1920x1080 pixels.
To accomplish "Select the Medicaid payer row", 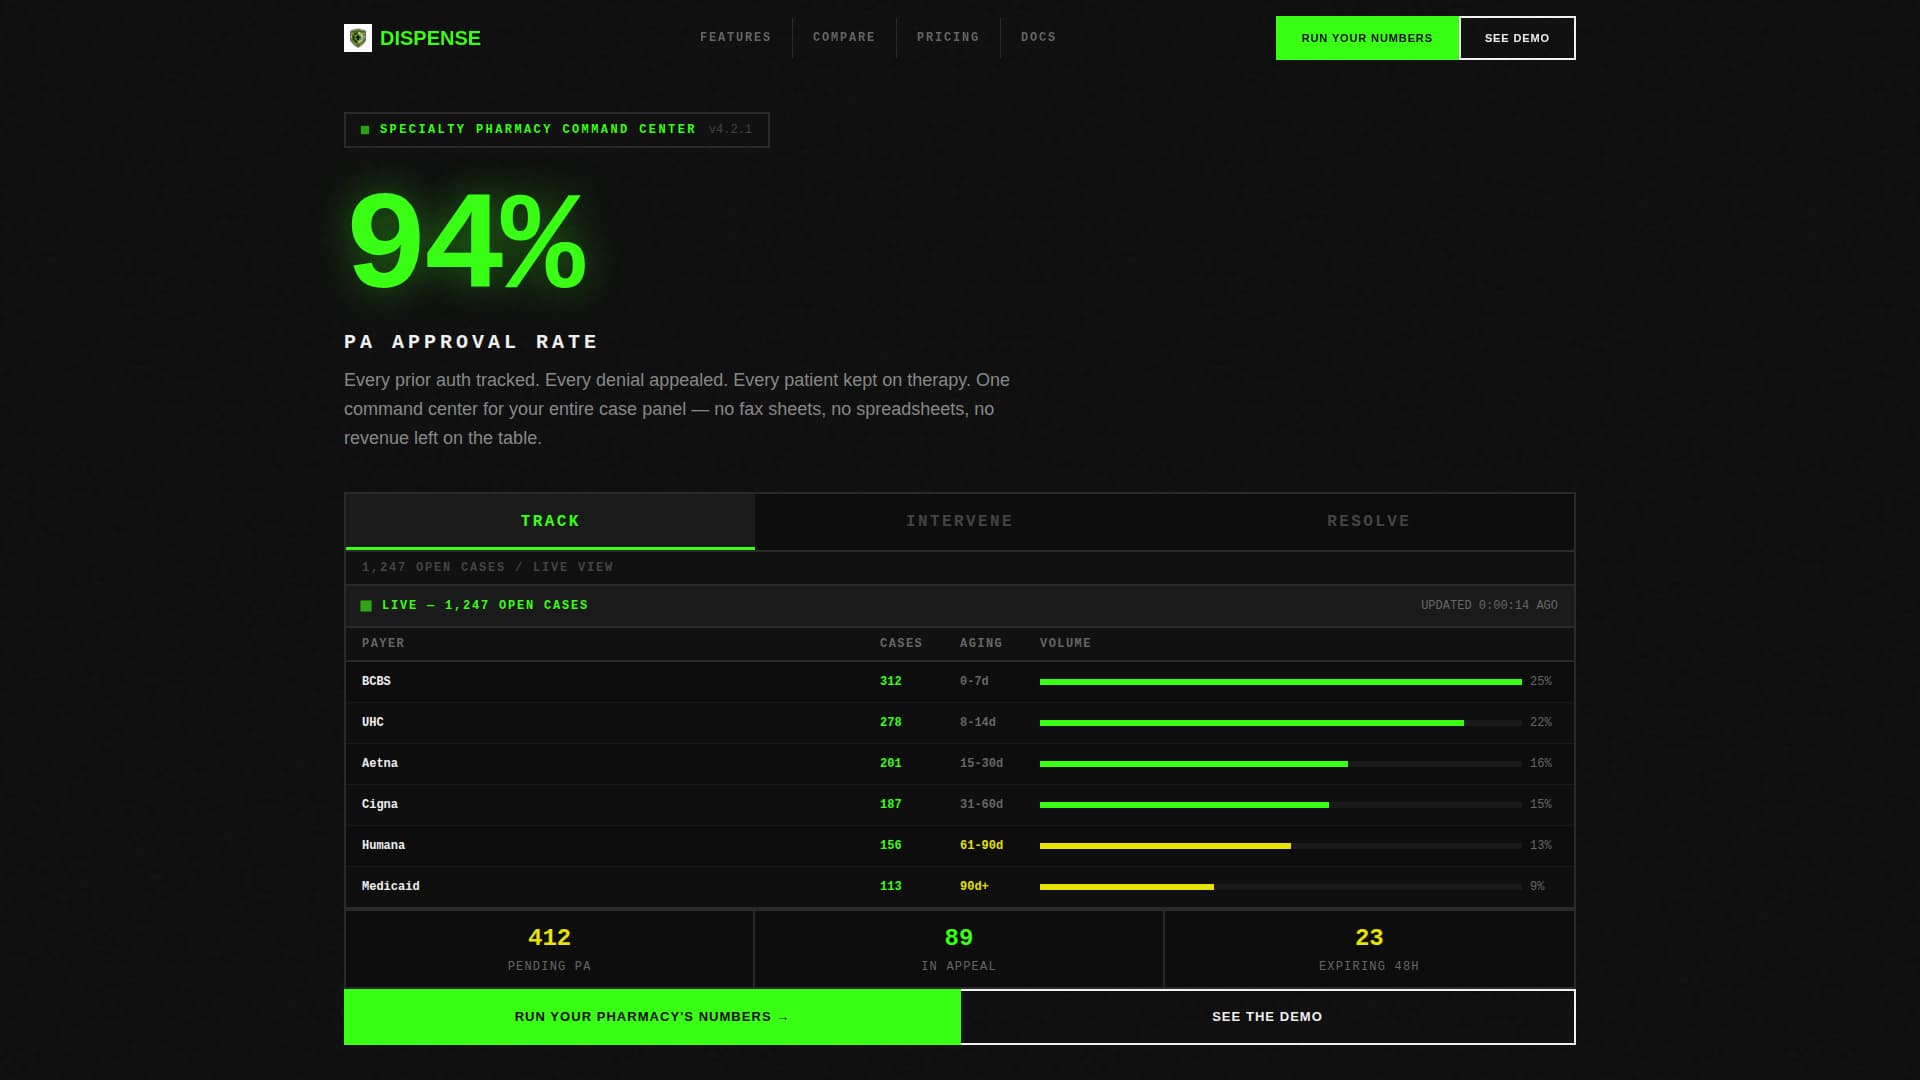I will pos(959,887).
